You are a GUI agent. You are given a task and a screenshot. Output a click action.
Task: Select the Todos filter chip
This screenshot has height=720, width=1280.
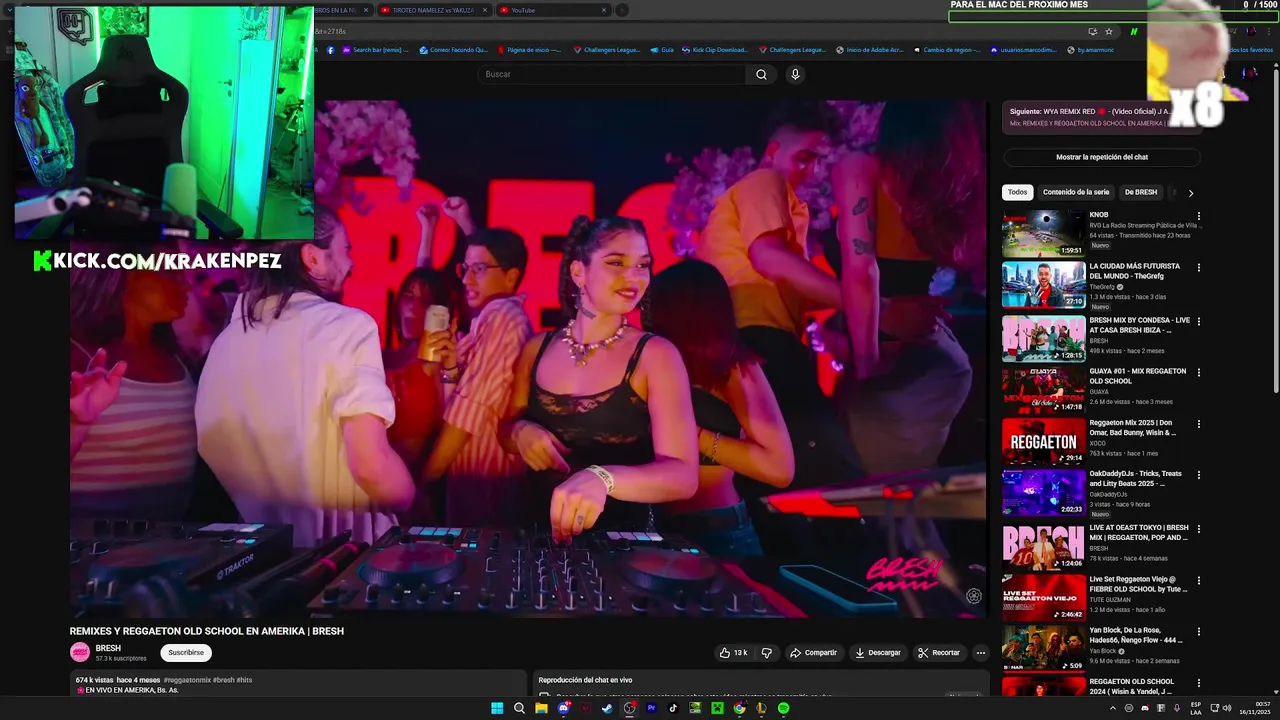pos(1017,192)
